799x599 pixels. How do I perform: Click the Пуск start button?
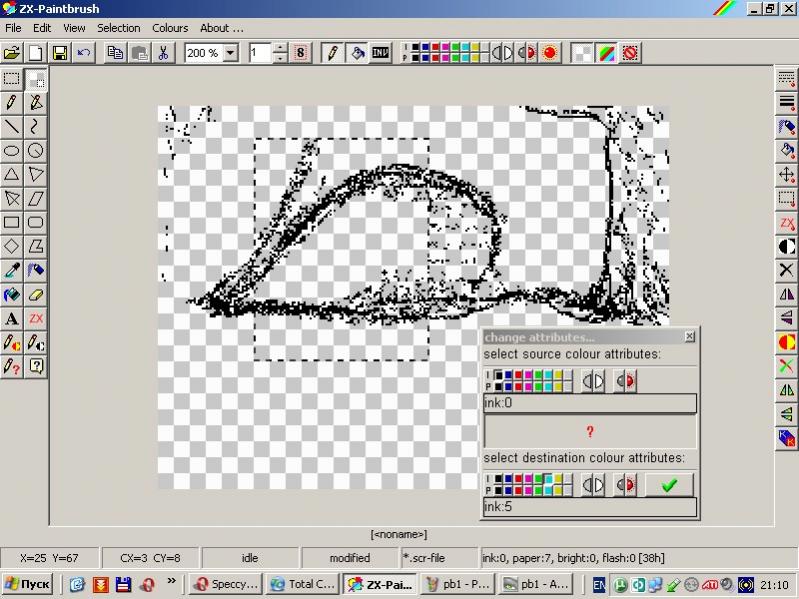click(x=29, y=584)
